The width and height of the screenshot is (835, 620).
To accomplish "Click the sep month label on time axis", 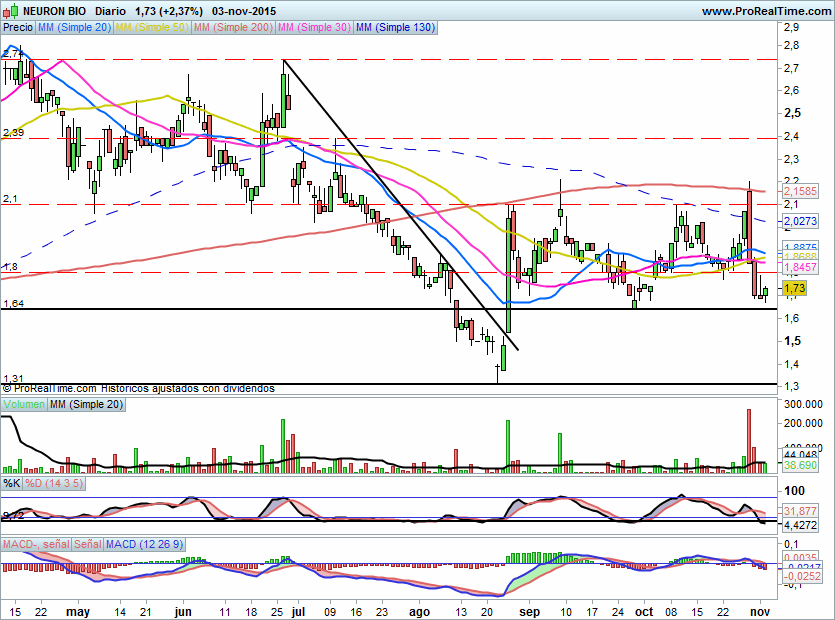I will (x=529, y=612).
